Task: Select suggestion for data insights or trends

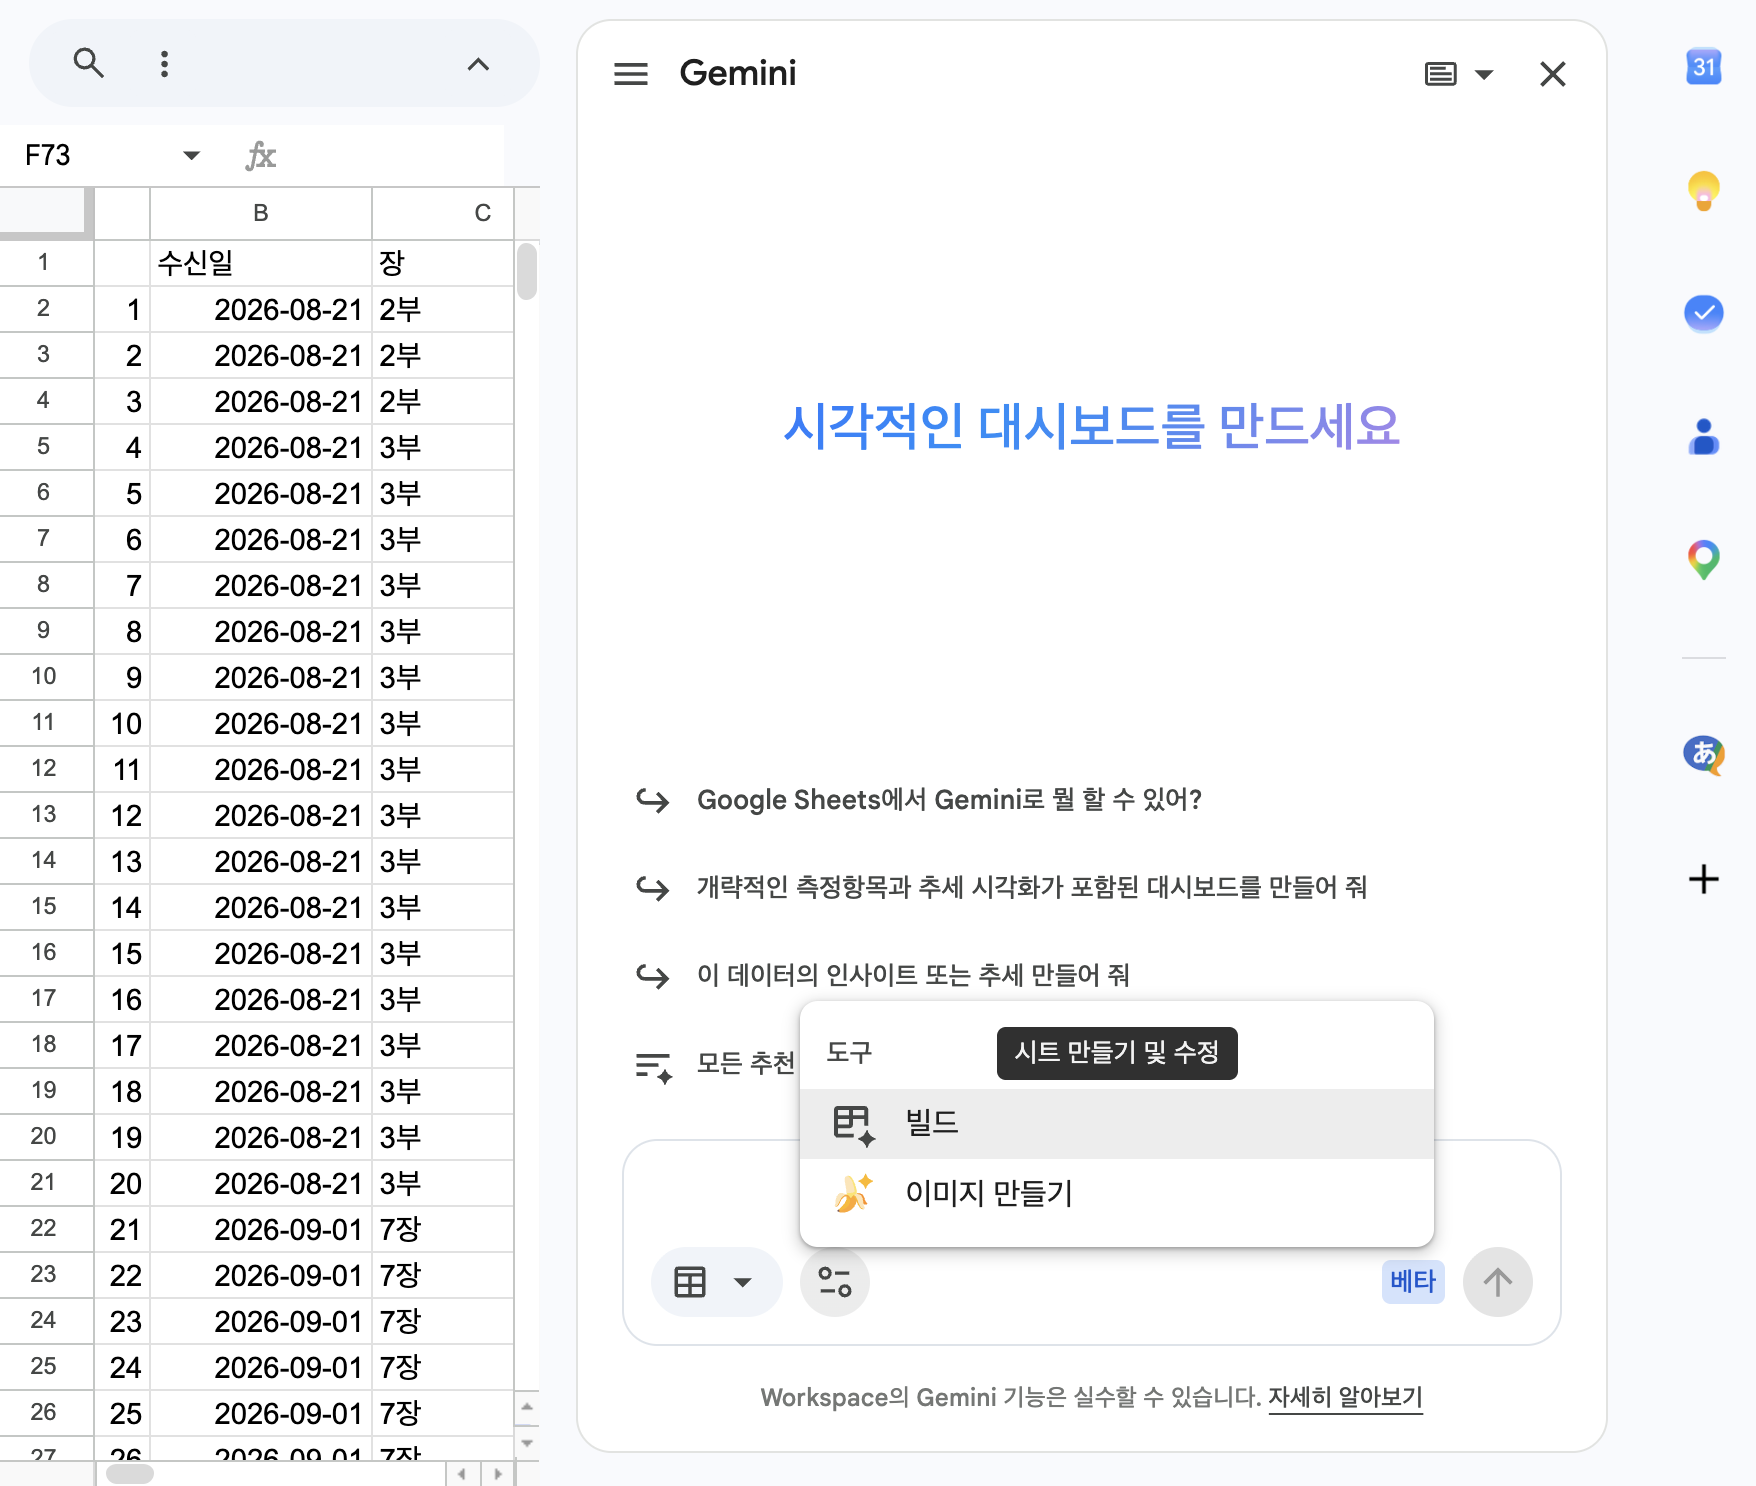Action: point(913,975)
